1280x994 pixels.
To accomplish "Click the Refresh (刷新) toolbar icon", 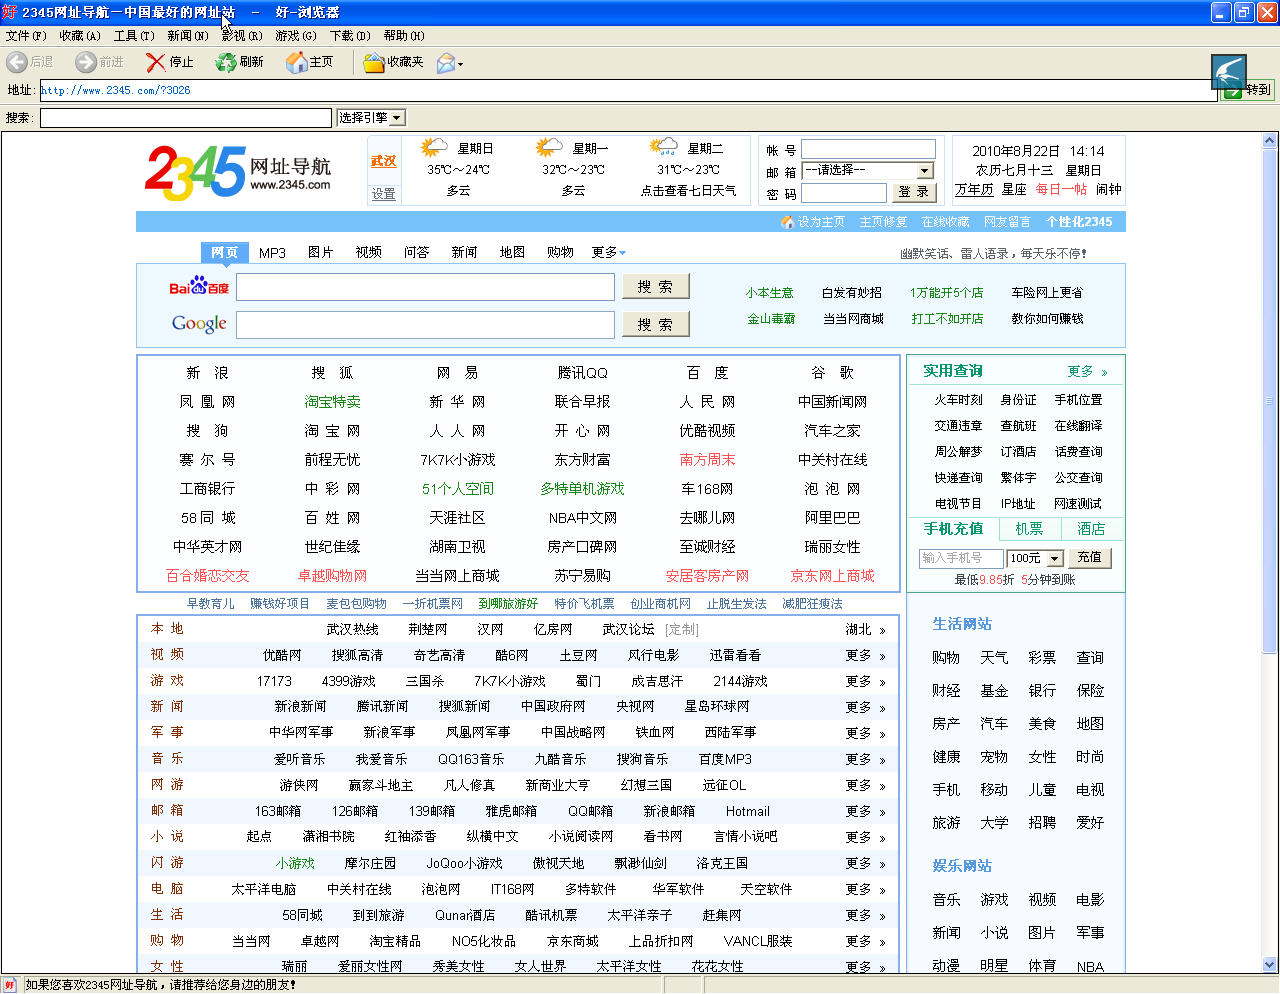I will tap(226, 62).
